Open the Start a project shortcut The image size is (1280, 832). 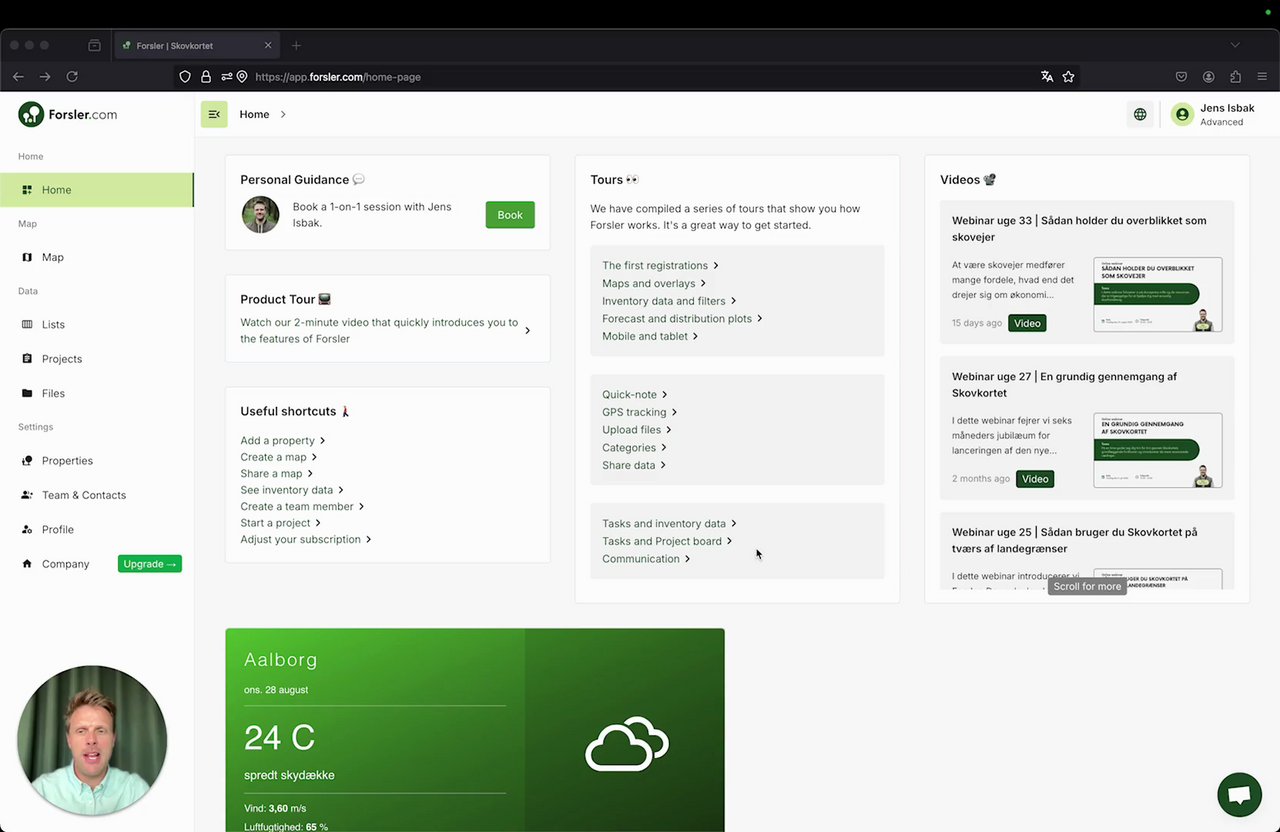[280, 523]
